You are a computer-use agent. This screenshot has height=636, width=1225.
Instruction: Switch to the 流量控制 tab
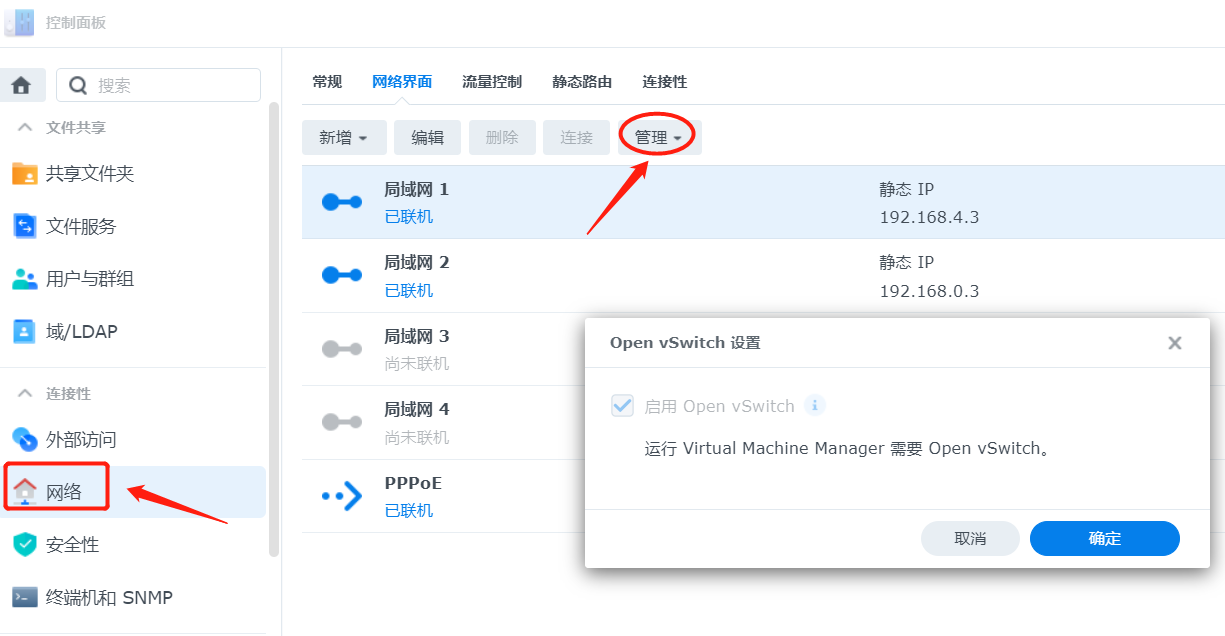click(491, 82)
